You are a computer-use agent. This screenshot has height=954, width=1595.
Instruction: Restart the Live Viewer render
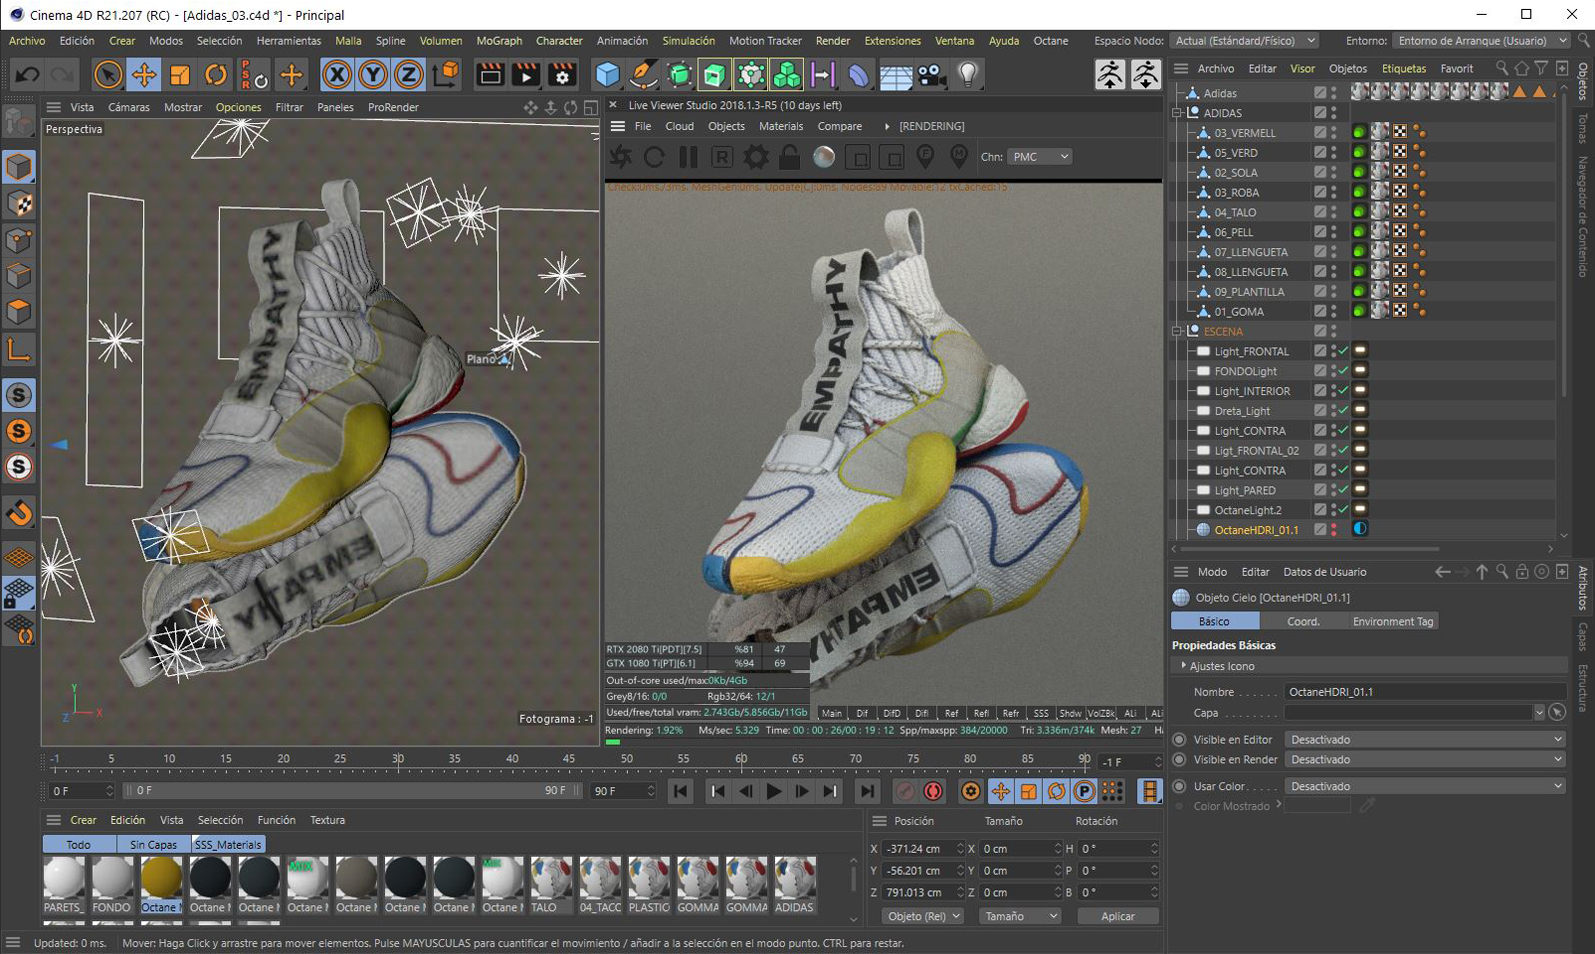[x=654, y=157]
